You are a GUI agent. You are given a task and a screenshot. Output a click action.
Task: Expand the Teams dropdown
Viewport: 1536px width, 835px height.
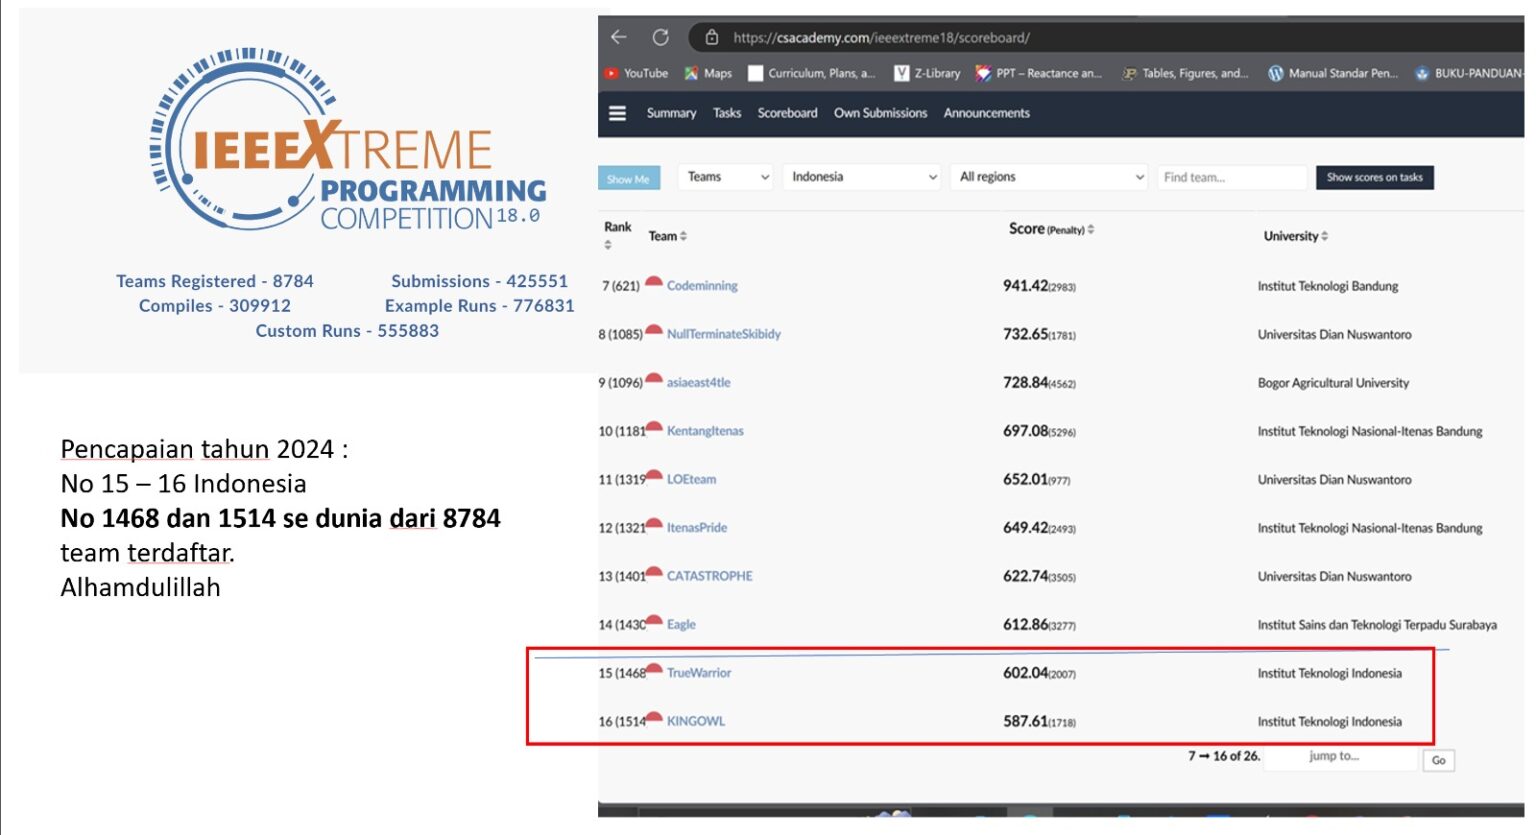pyautogui.click(x=726, y=177)
